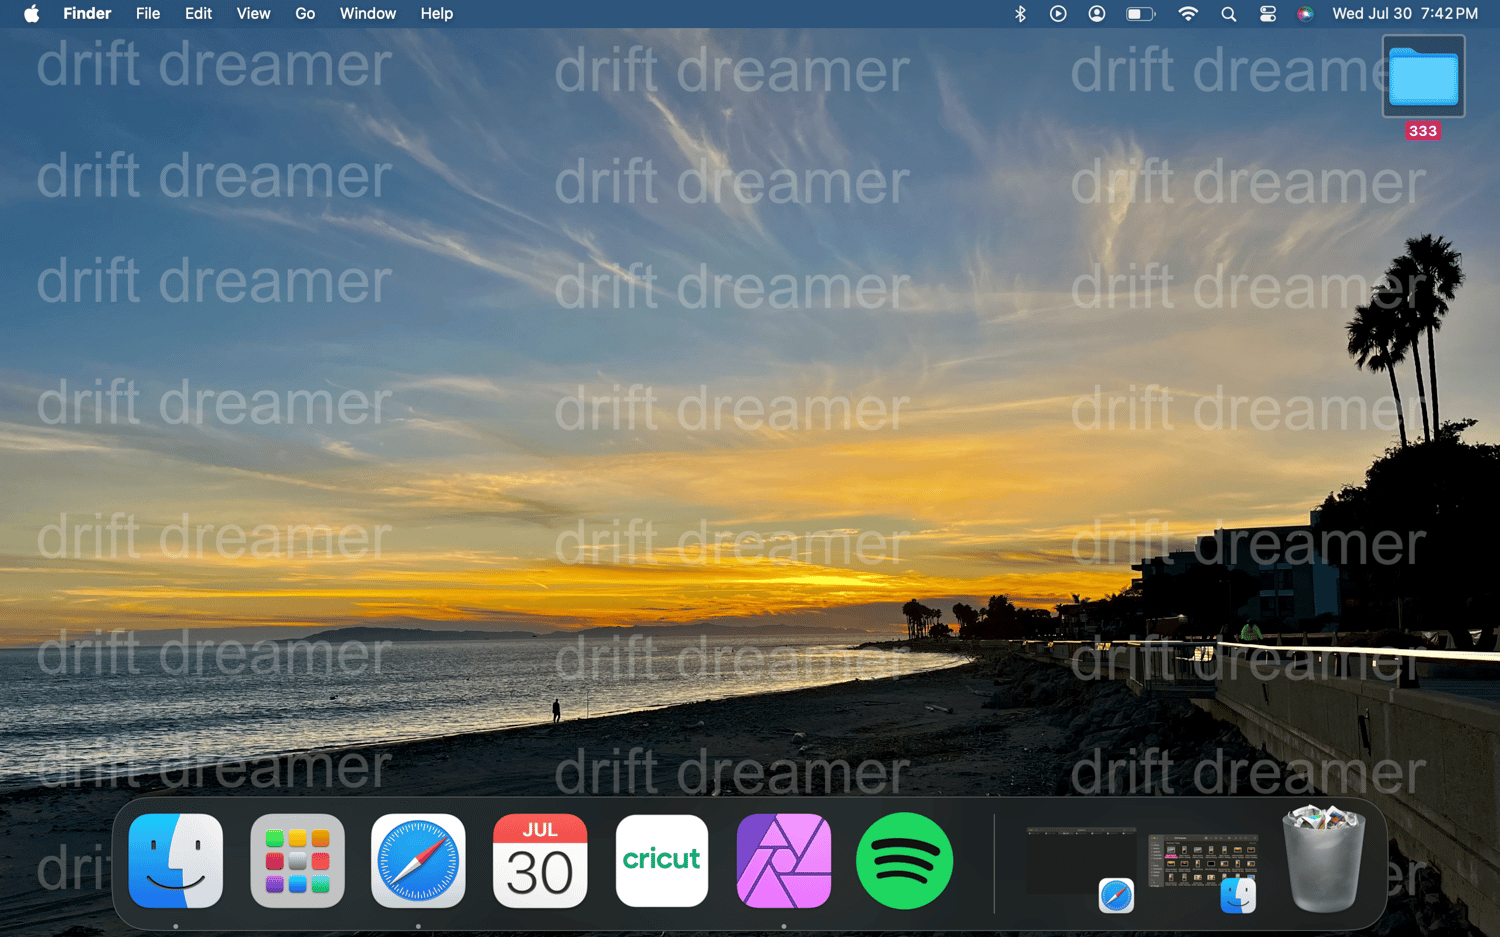Show battery status from menu bar

tap(1140, 14)
